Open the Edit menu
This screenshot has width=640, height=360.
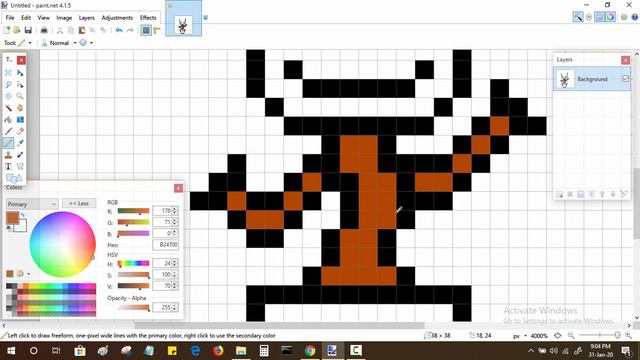(26, 18)
